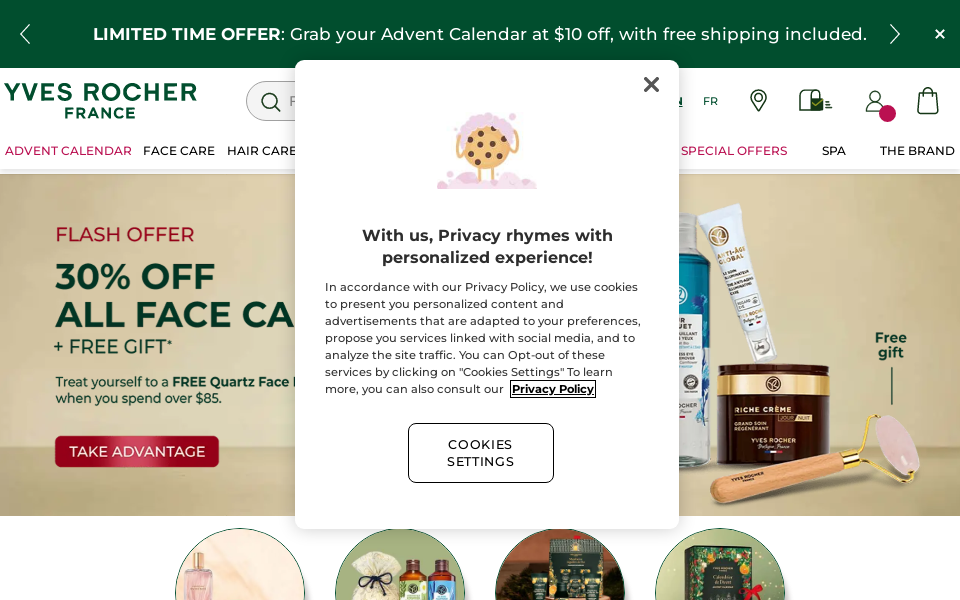The width and height of the screenshot is (960, 600).
Task: Click the Cookies Settings button
Action: [481, 453]
